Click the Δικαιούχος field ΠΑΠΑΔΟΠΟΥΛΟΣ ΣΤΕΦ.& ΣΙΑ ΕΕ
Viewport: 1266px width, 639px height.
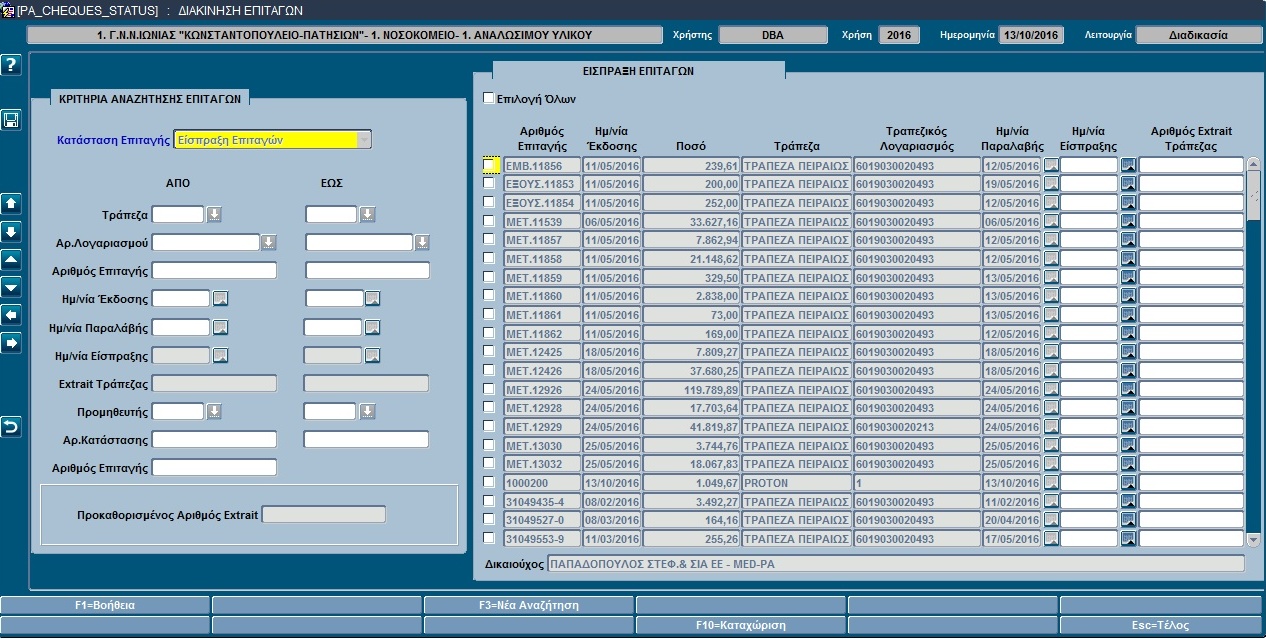(895, 564)
